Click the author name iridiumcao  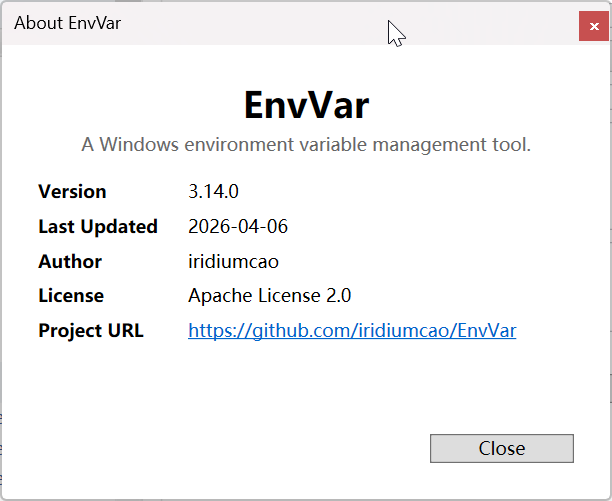click(x=234, y=261)
